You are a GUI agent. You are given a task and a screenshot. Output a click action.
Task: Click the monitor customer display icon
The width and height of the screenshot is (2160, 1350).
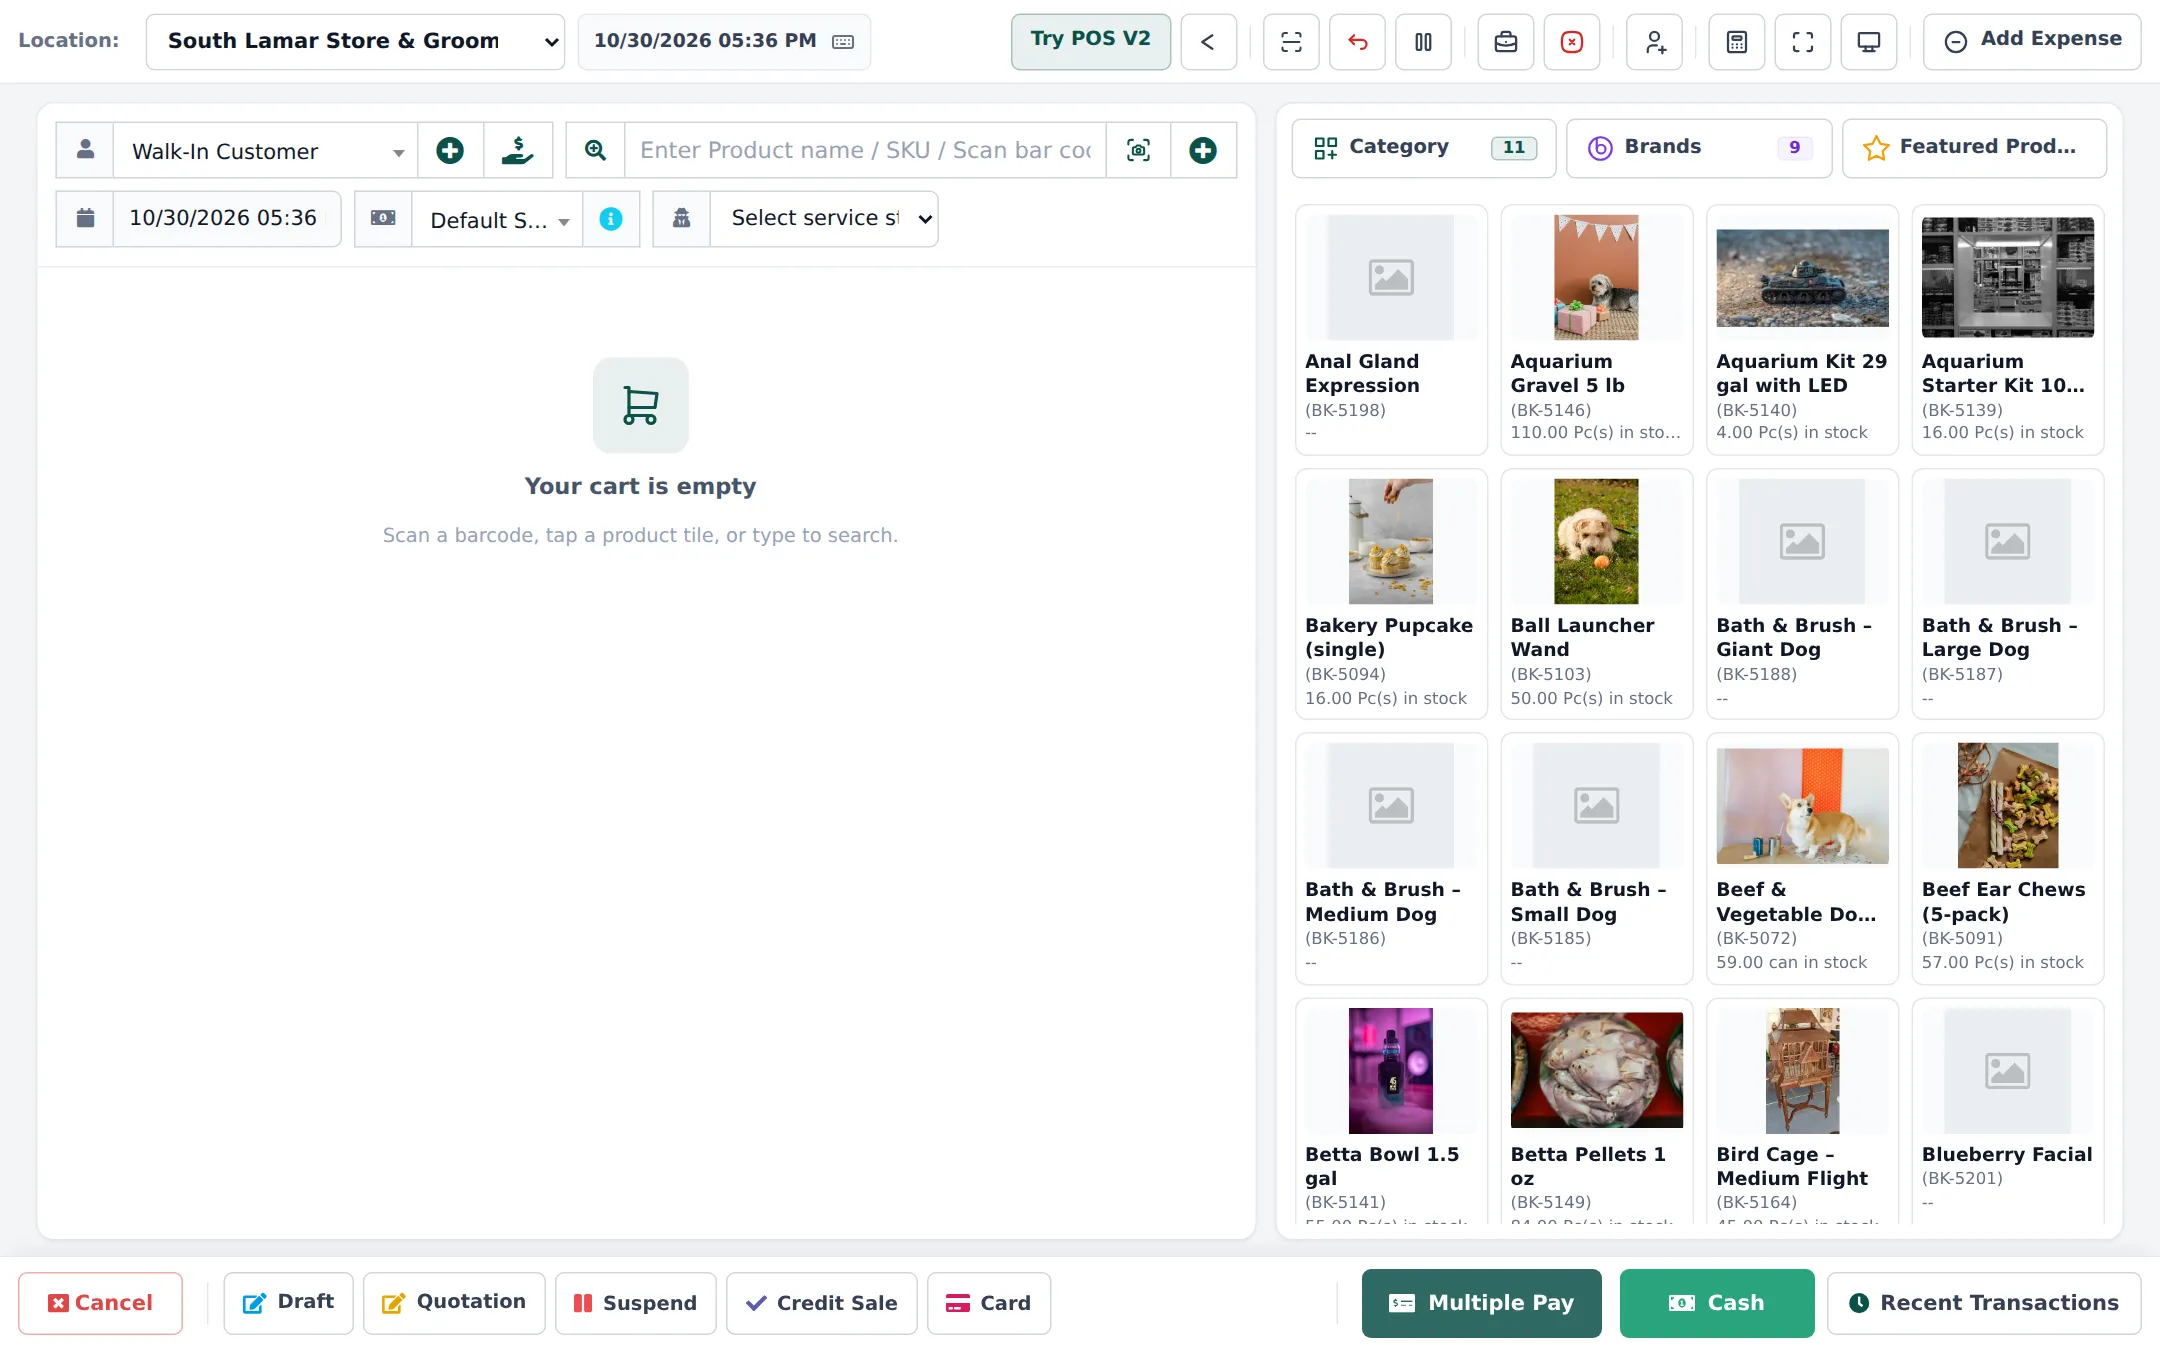(1869, 42)
